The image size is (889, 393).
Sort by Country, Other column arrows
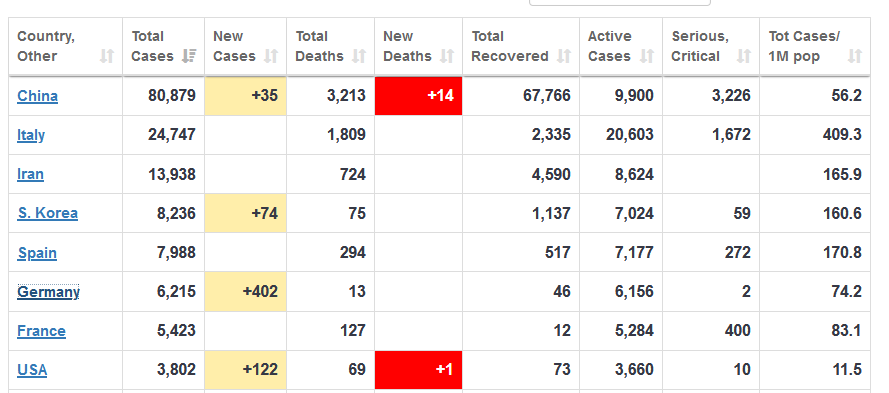coord(107,56)
